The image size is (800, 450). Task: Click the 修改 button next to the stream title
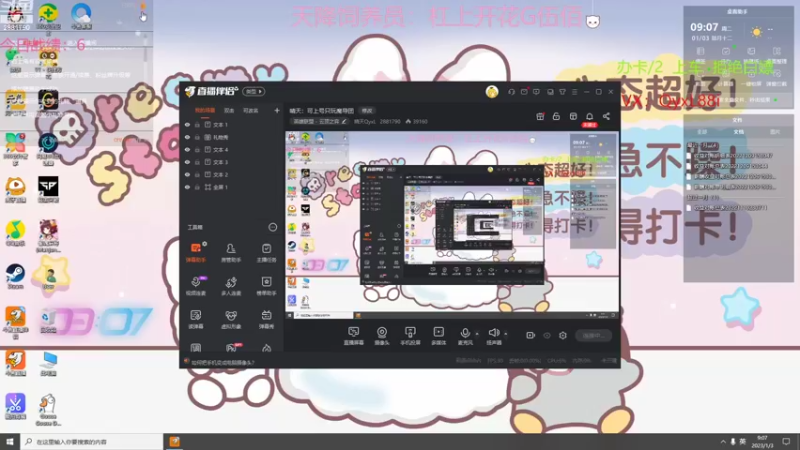click(367, 111)
